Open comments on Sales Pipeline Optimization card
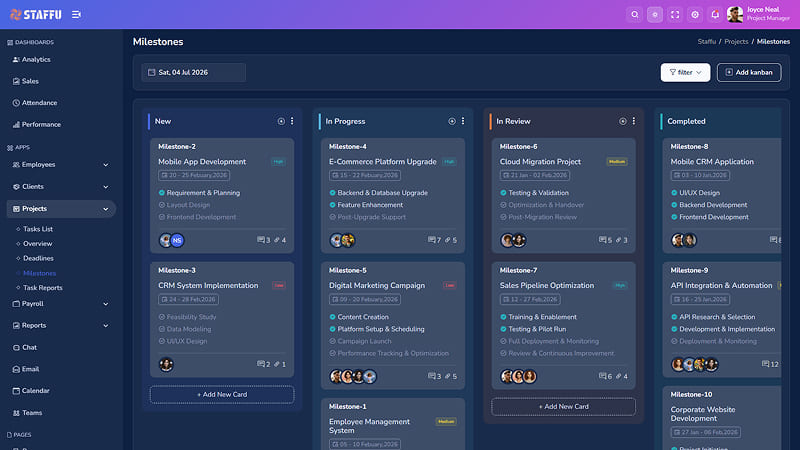 pyautogui.click(x=605, y=377)
